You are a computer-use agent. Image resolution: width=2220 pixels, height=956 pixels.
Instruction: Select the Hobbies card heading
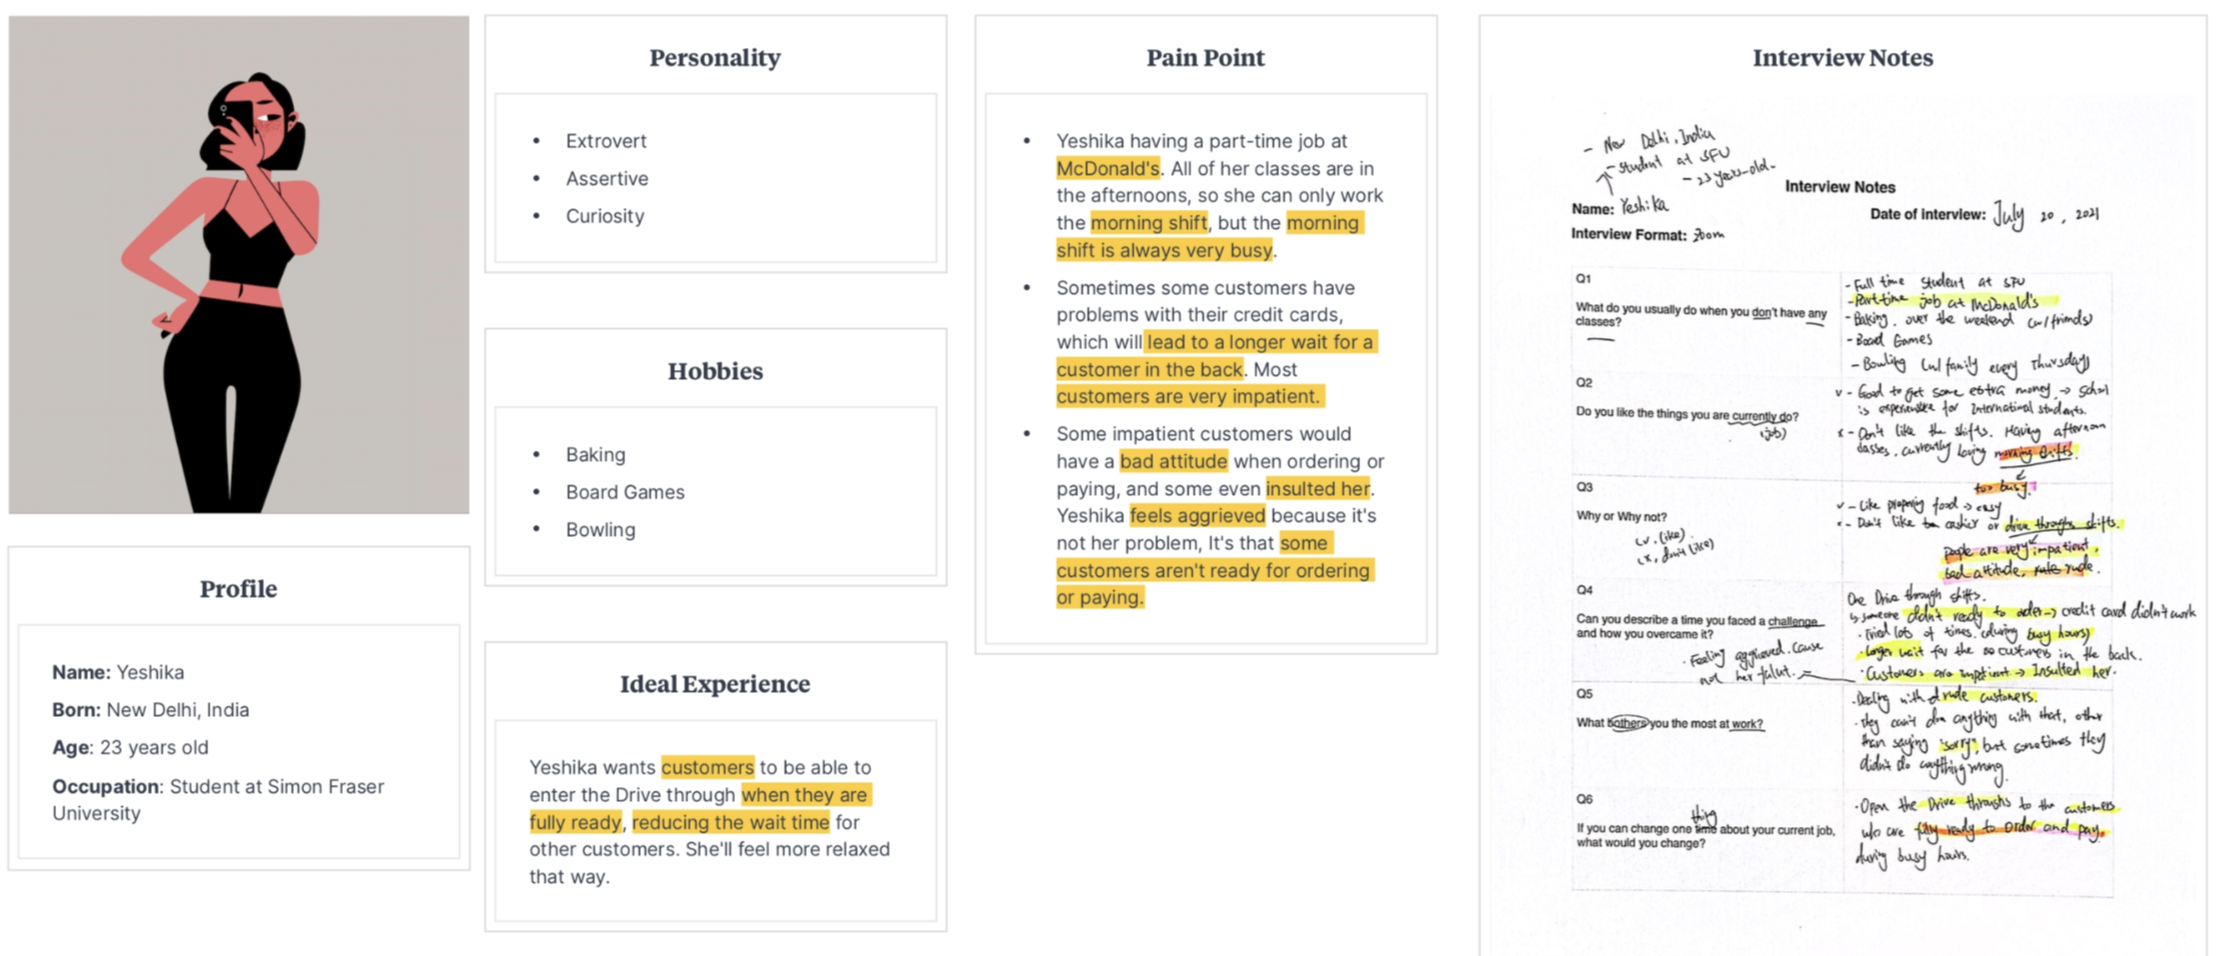pyautogui.click(x=715, y=371)
